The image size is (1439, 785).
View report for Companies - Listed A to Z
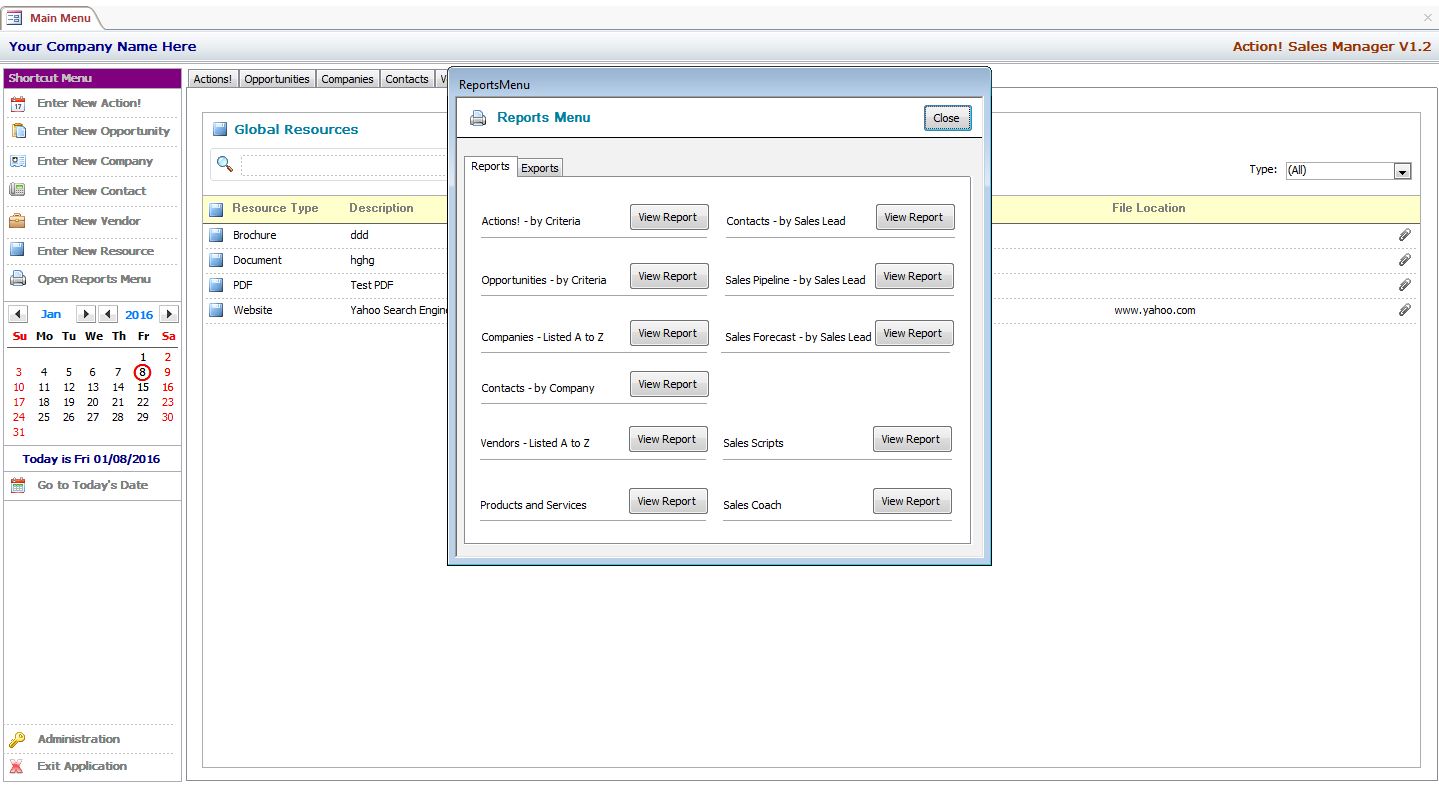[x=668, y=333]
